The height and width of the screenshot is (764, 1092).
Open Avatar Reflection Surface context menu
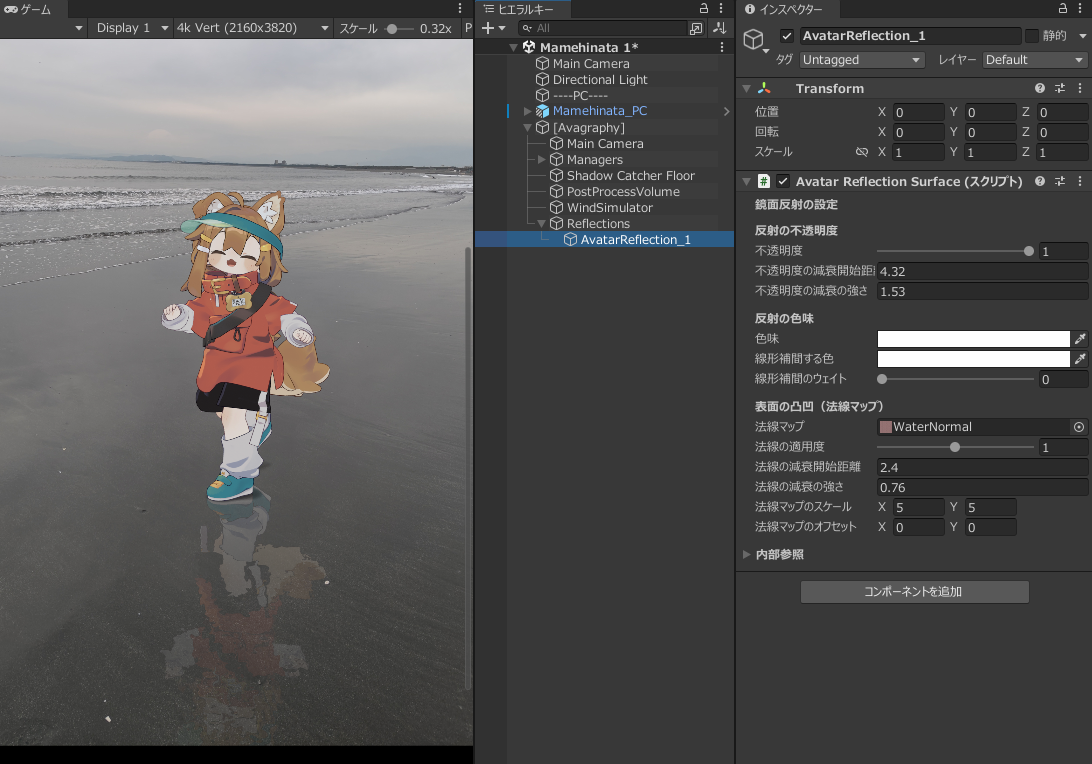1080,181
